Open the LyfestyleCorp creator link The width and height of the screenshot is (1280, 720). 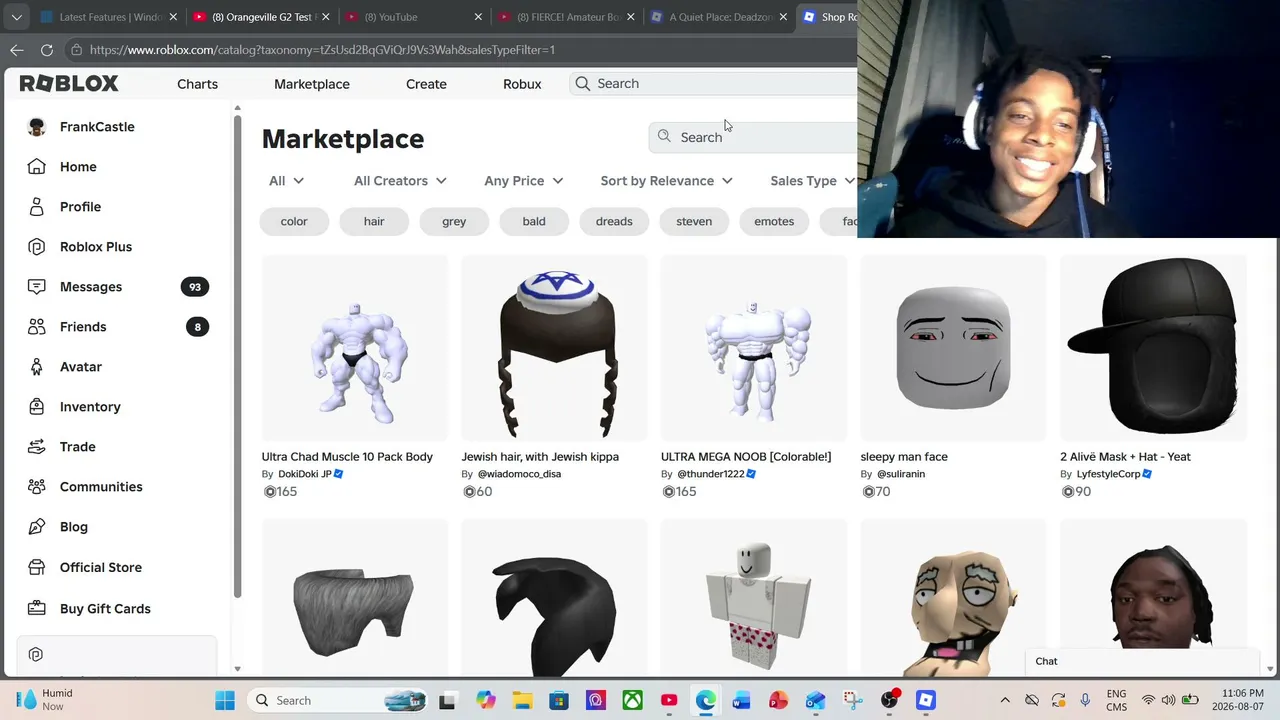tap(1108, 474)
